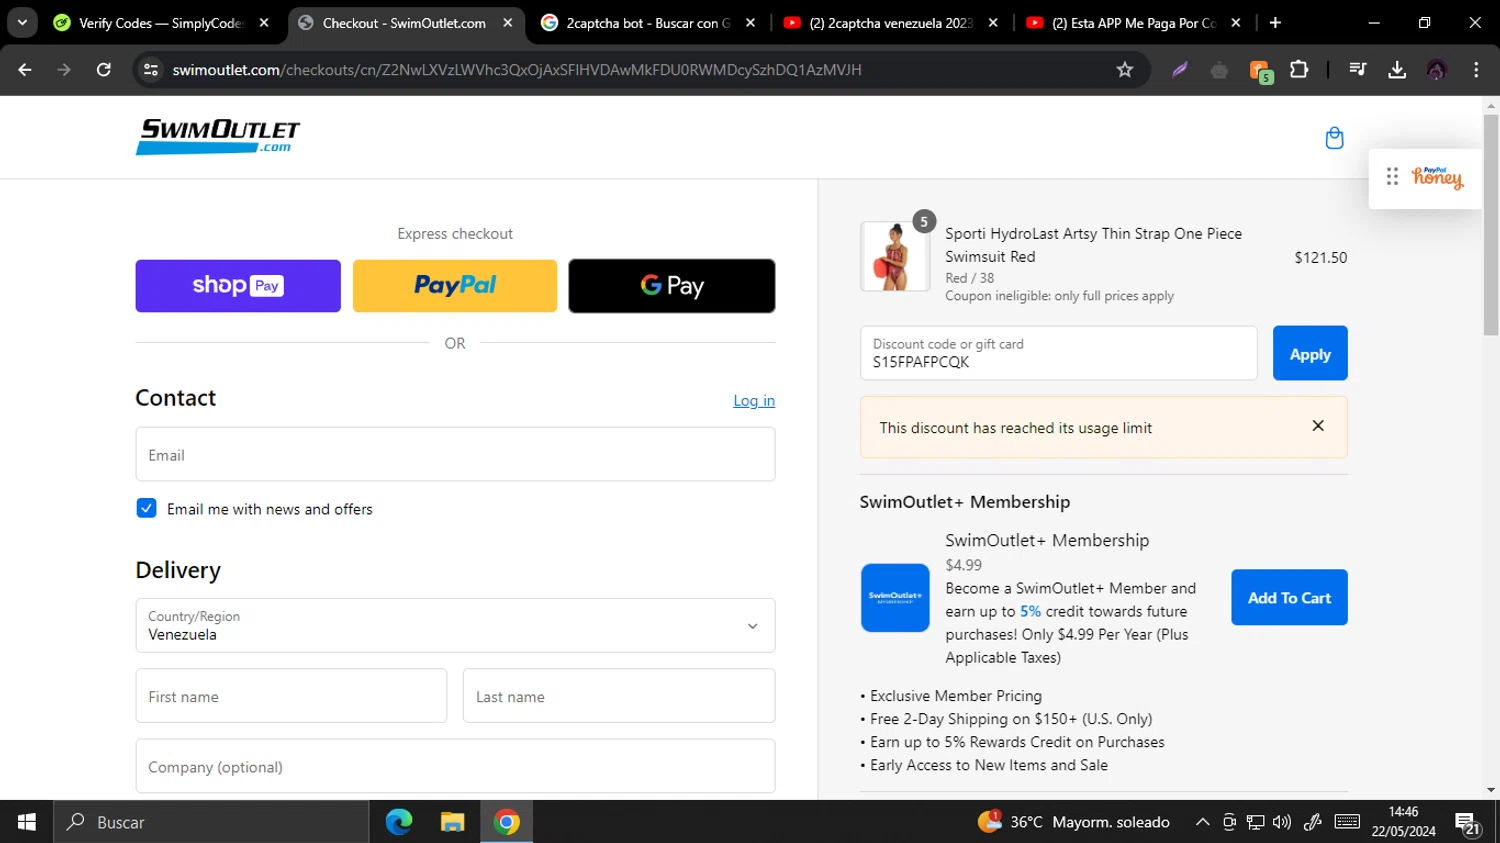The width and height of the screenshot is (1500, 843).
Task: Click the purple feather extension icon
Action: point(1180,69)
